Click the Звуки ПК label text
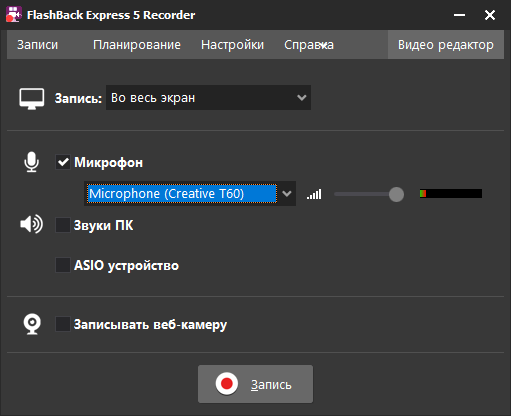 [x=103, y=225]
